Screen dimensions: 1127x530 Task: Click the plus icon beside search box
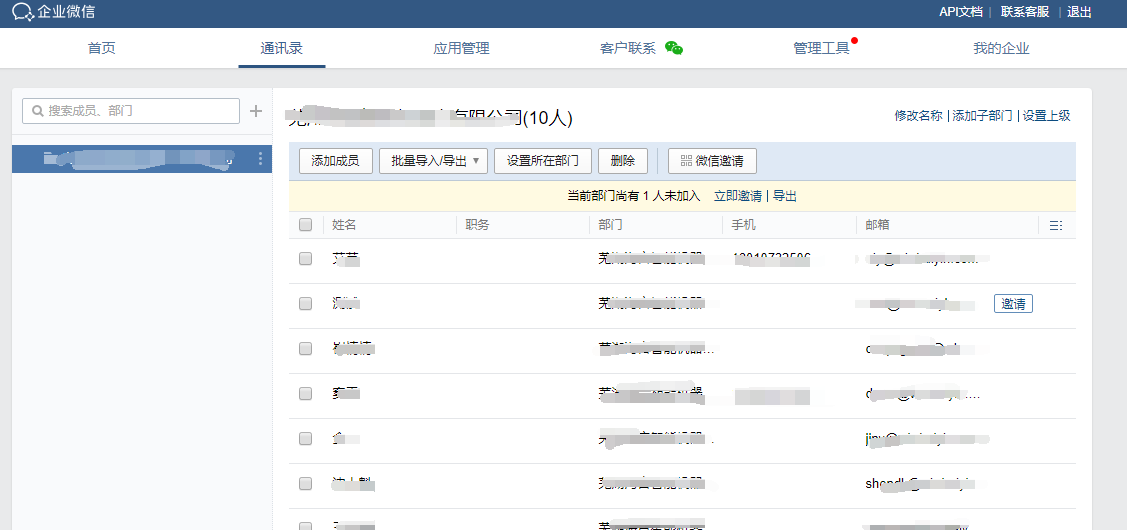click(256, 111)
